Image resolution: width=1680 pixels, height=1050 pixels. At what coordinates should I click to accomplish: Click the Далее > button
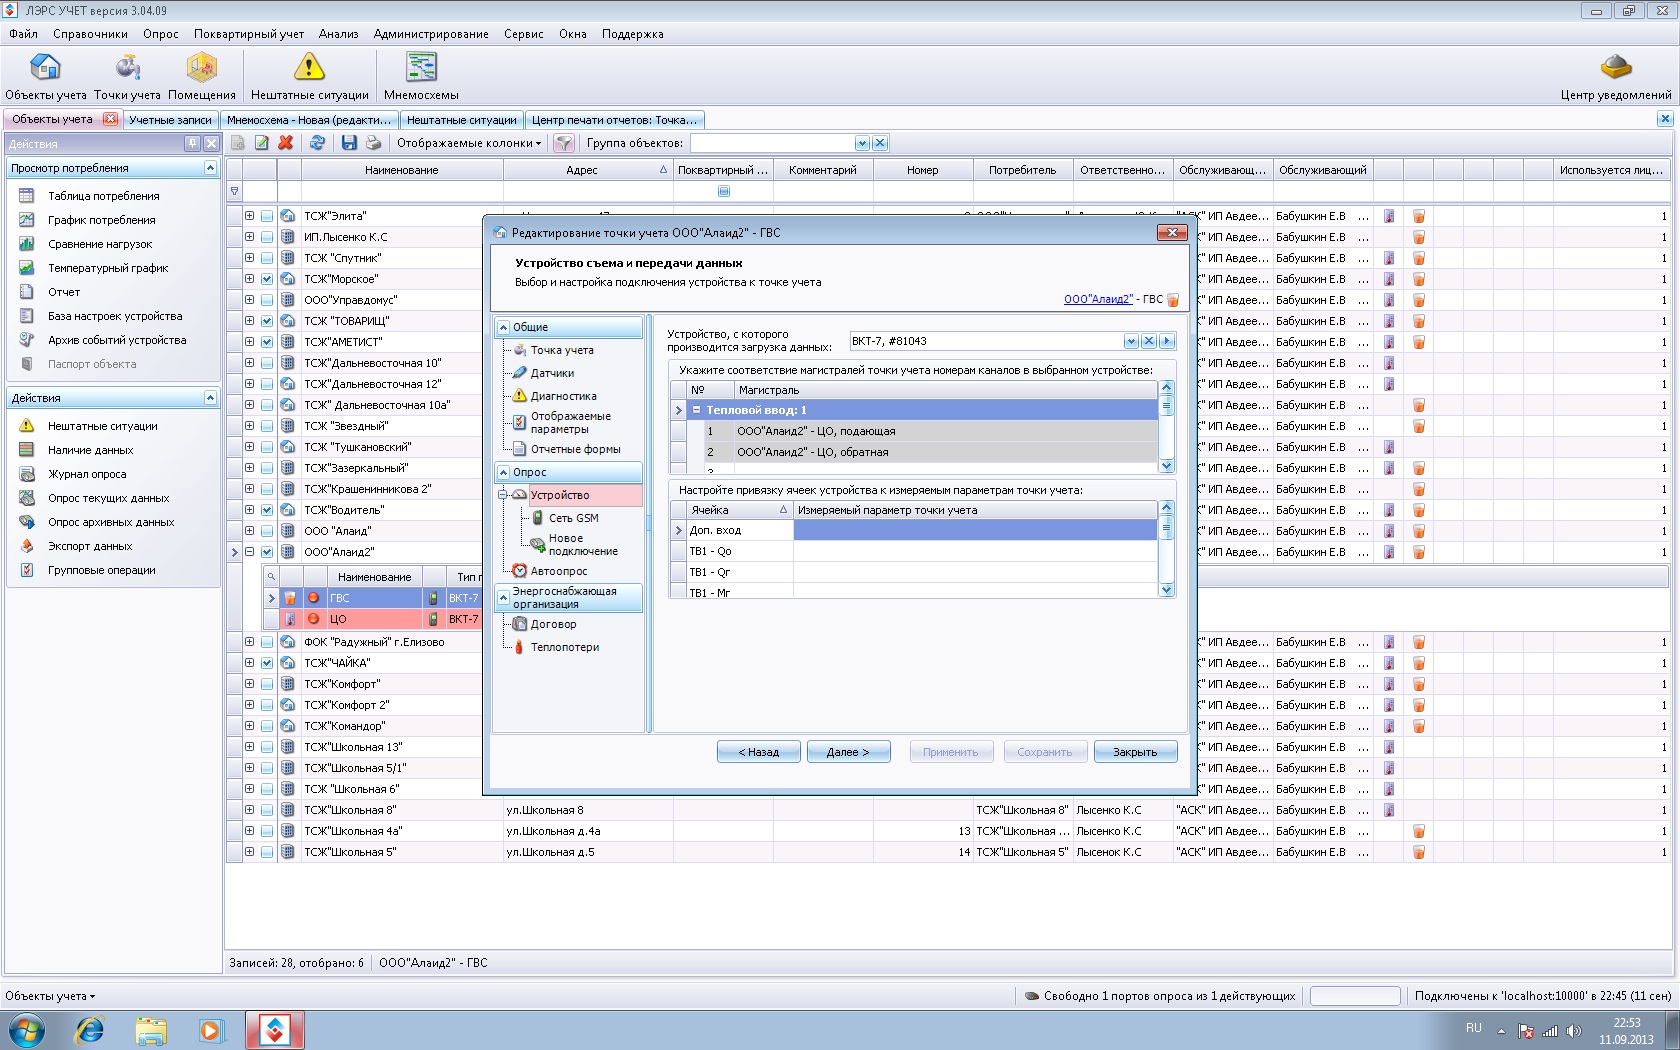[x=848, y=752]
